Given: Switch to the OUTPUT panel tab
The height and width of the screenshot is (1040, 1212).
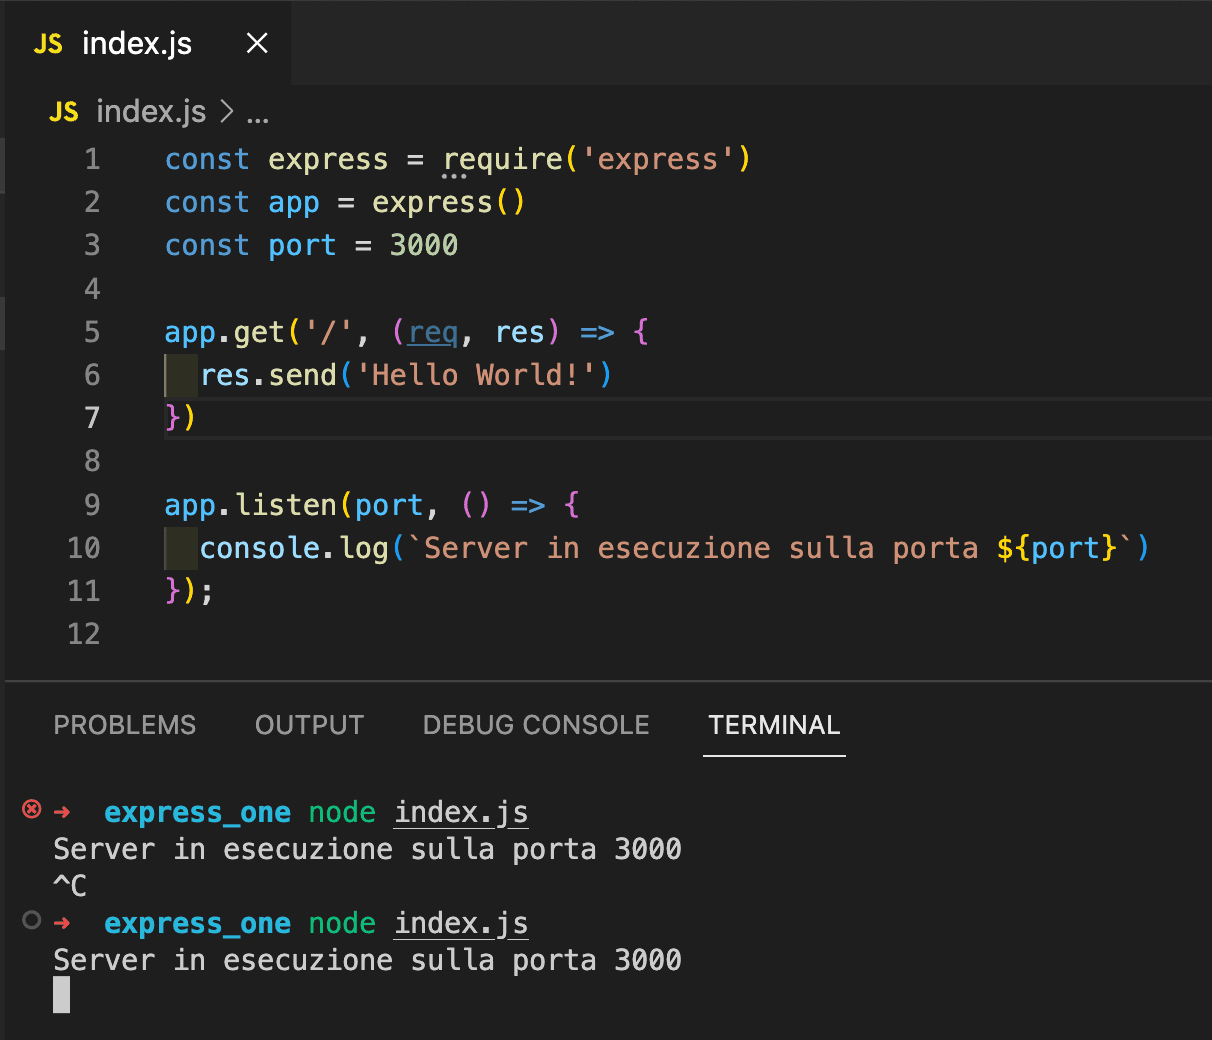Looking at the screenshot, I should (x=309, y=725).
